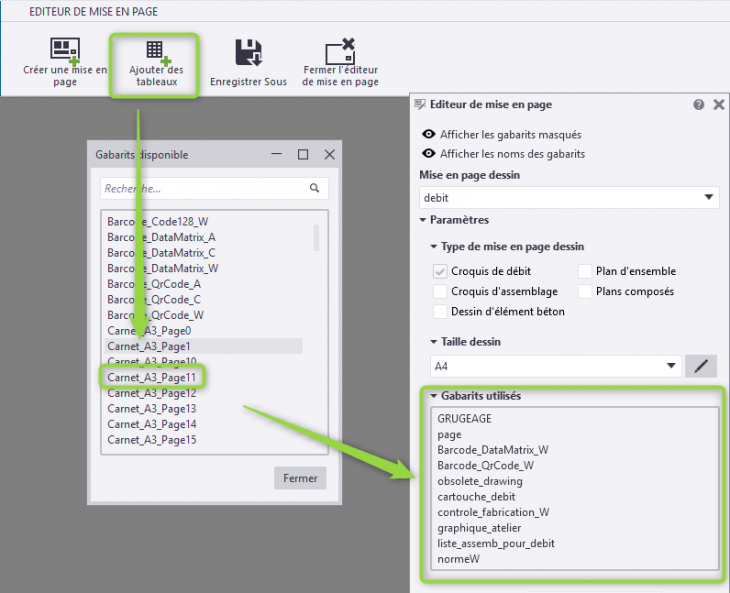Image resolution: width=730 pixels, height=593 pixels.
Task: Select Carnet_A3_Page12 in the list
Action: pos(152,393)
